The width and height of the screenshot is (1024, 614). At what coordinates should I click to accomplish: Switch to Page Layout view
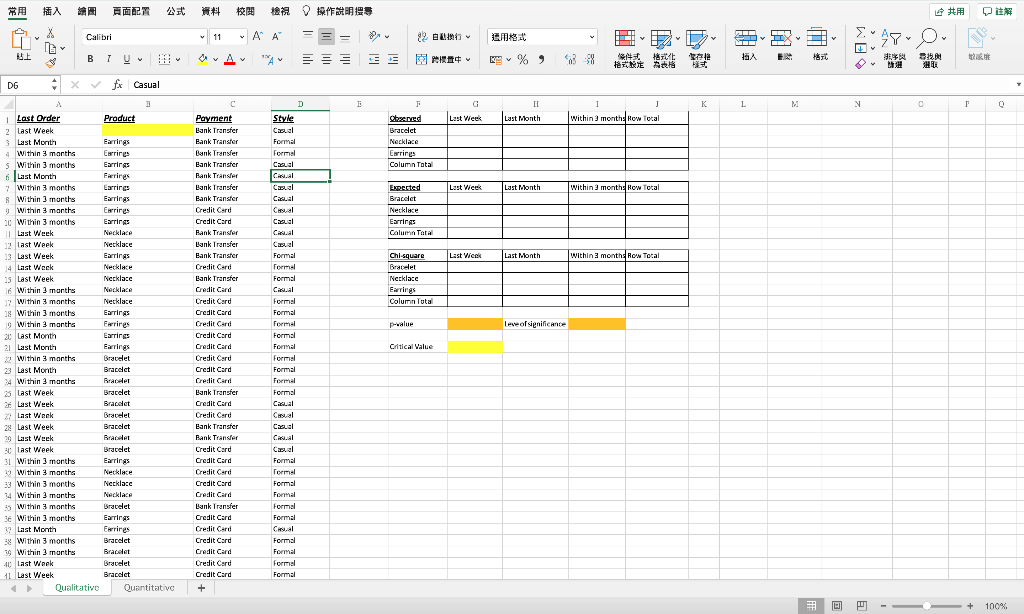pyautogui.click(x=837, y=606)
